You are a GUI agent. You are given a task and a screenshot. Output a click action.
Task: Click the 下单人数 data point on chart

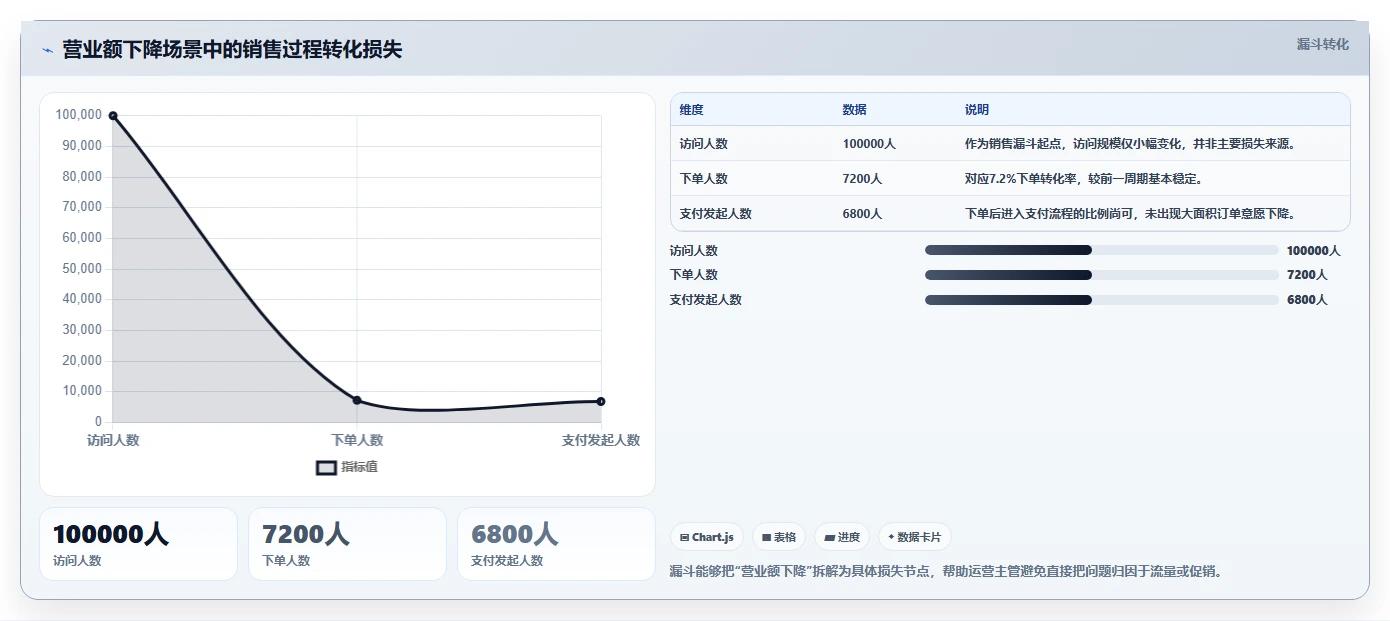(357, 400)
